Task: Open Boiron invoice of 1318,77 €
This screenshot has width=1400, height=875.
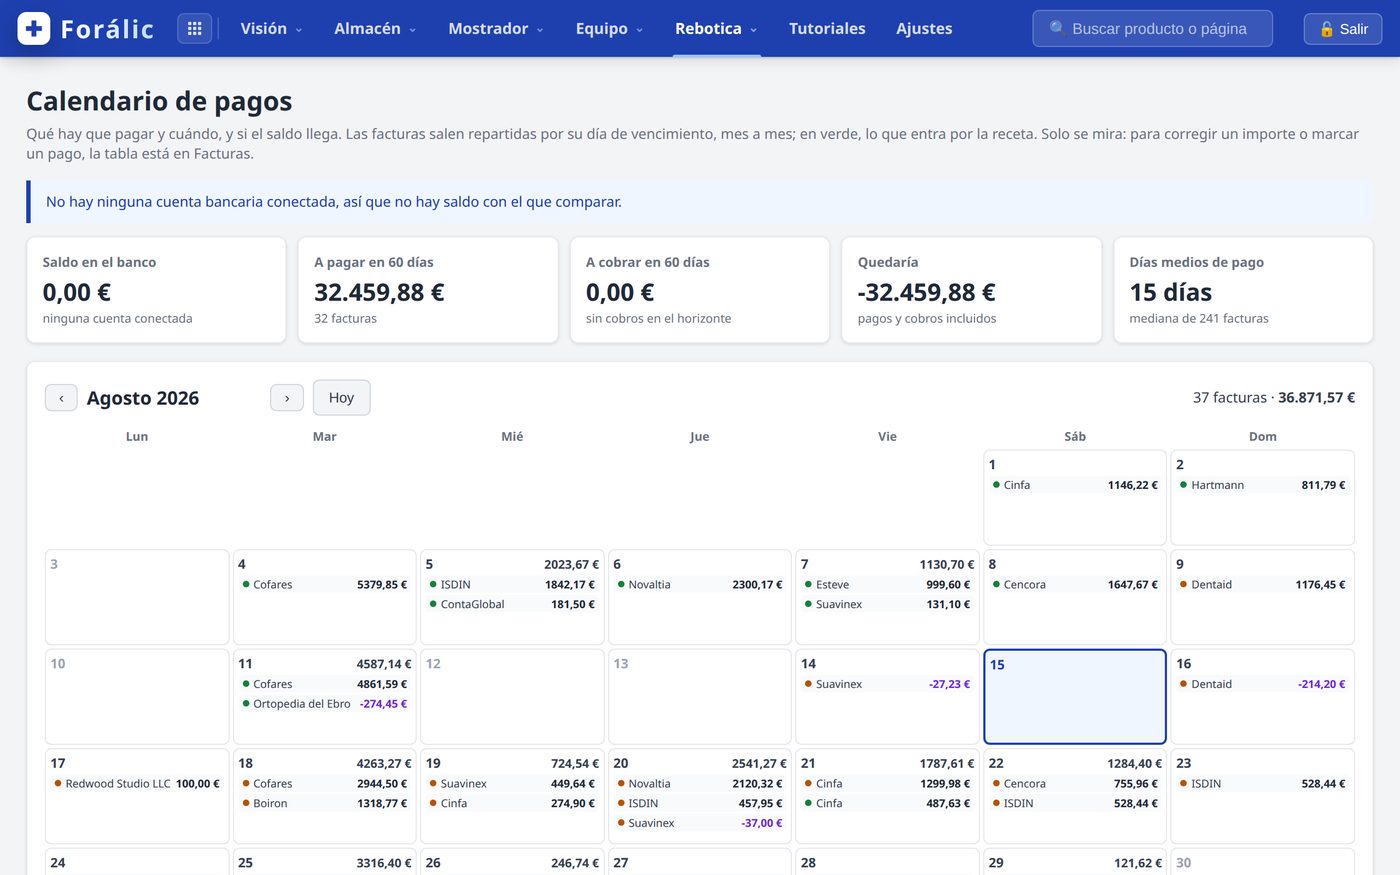Action: pos(324,804)
